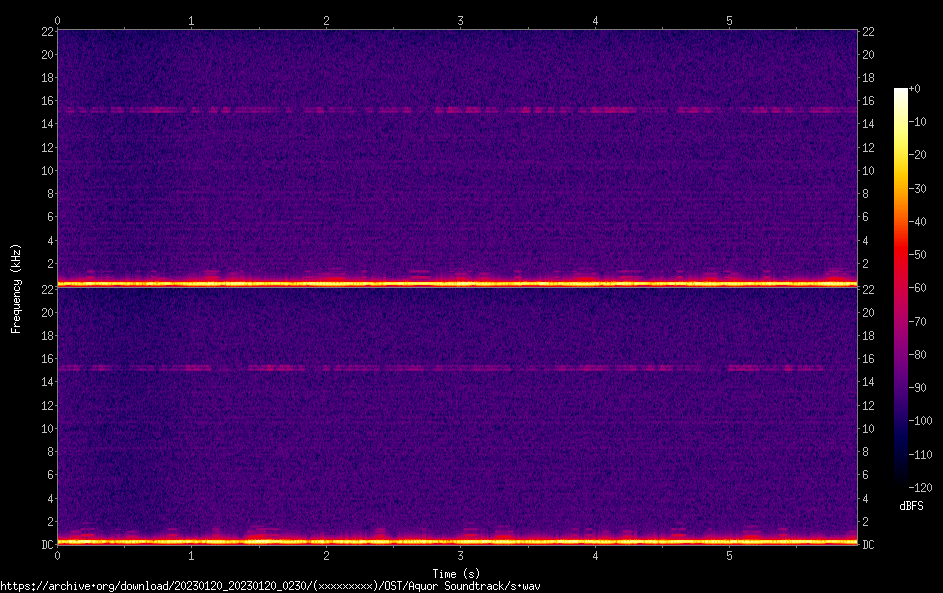943x593 pixels.
Task: Click the "5" tick on the top time axis
Action: (x=729, y=20)
